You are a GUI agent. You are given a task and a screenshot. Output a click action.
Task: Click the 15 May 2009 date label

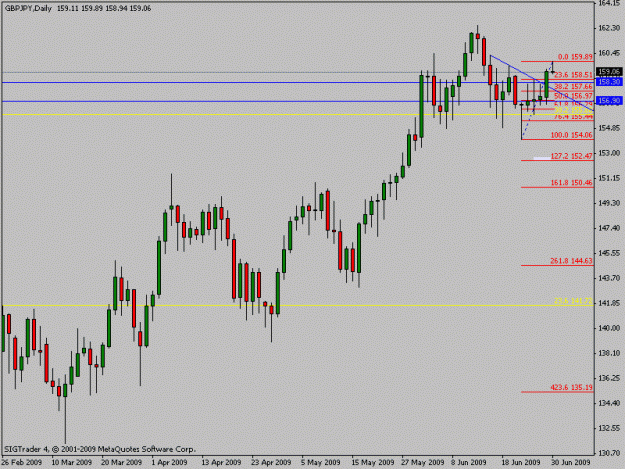pos(371,462)
